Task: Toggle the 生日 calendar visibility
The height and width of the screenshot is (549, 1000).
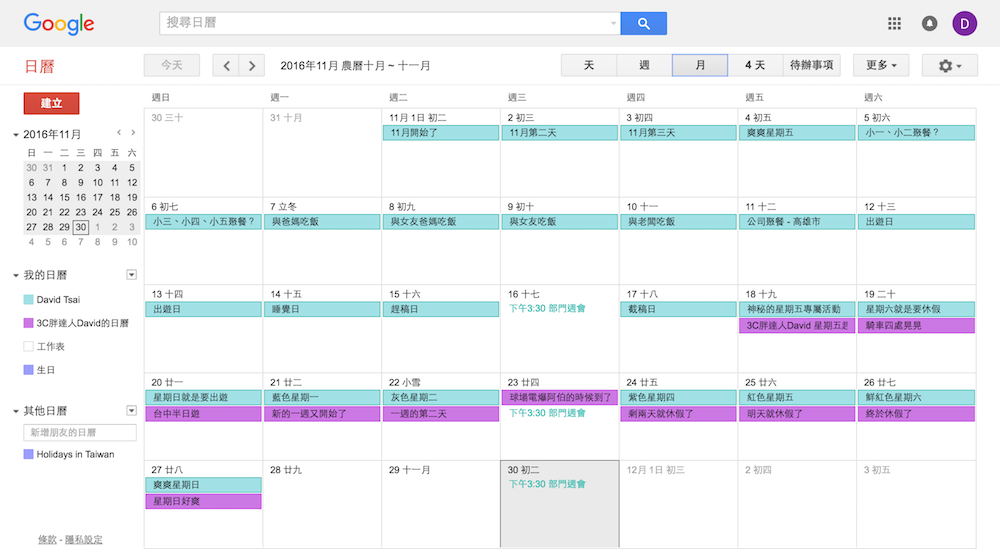Action: (x=29, y=370)
